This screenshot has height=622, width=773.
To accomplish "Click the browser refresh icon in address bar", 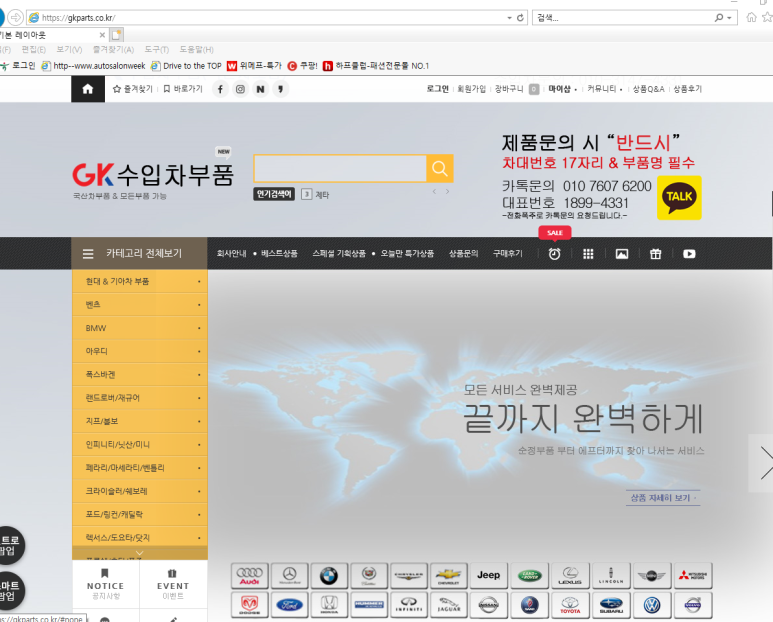I will click(x=520, y=18).
